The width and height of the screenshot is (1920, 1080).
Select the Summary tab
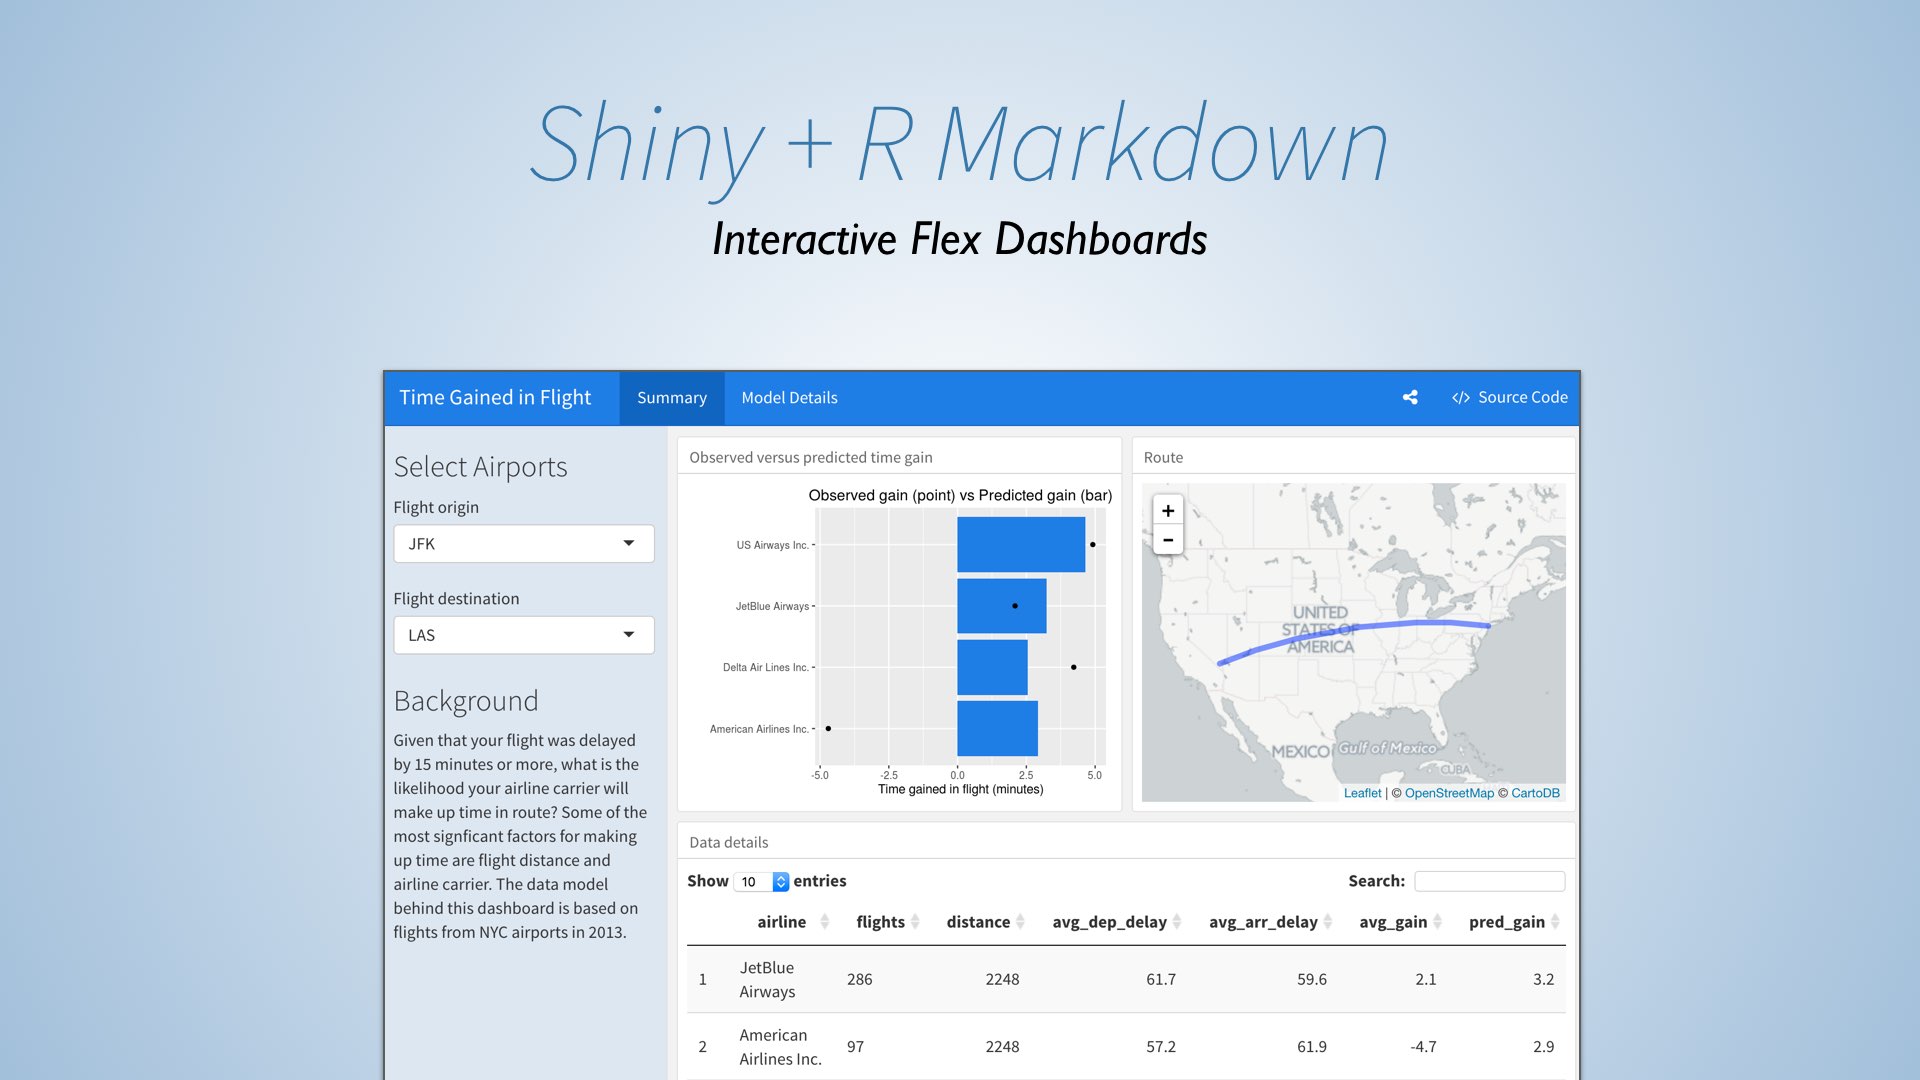[671, 398]
